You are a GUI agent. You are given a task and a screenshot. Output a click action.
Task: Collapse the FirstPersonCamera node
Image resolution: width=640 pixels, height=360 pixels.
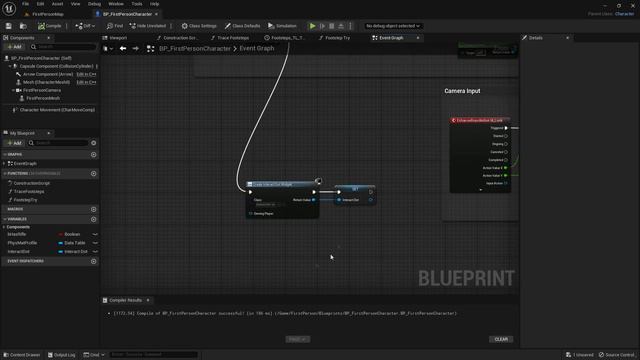(13, 90)
